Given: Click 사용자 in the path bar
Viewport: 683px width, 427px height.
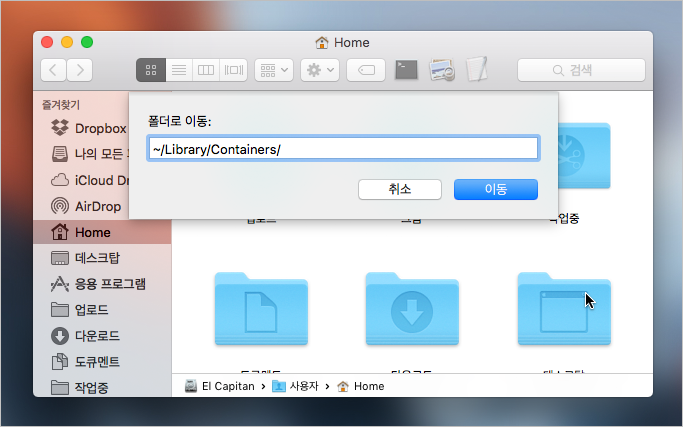Looking at the screenshot, I should click(x=296, y=386).
